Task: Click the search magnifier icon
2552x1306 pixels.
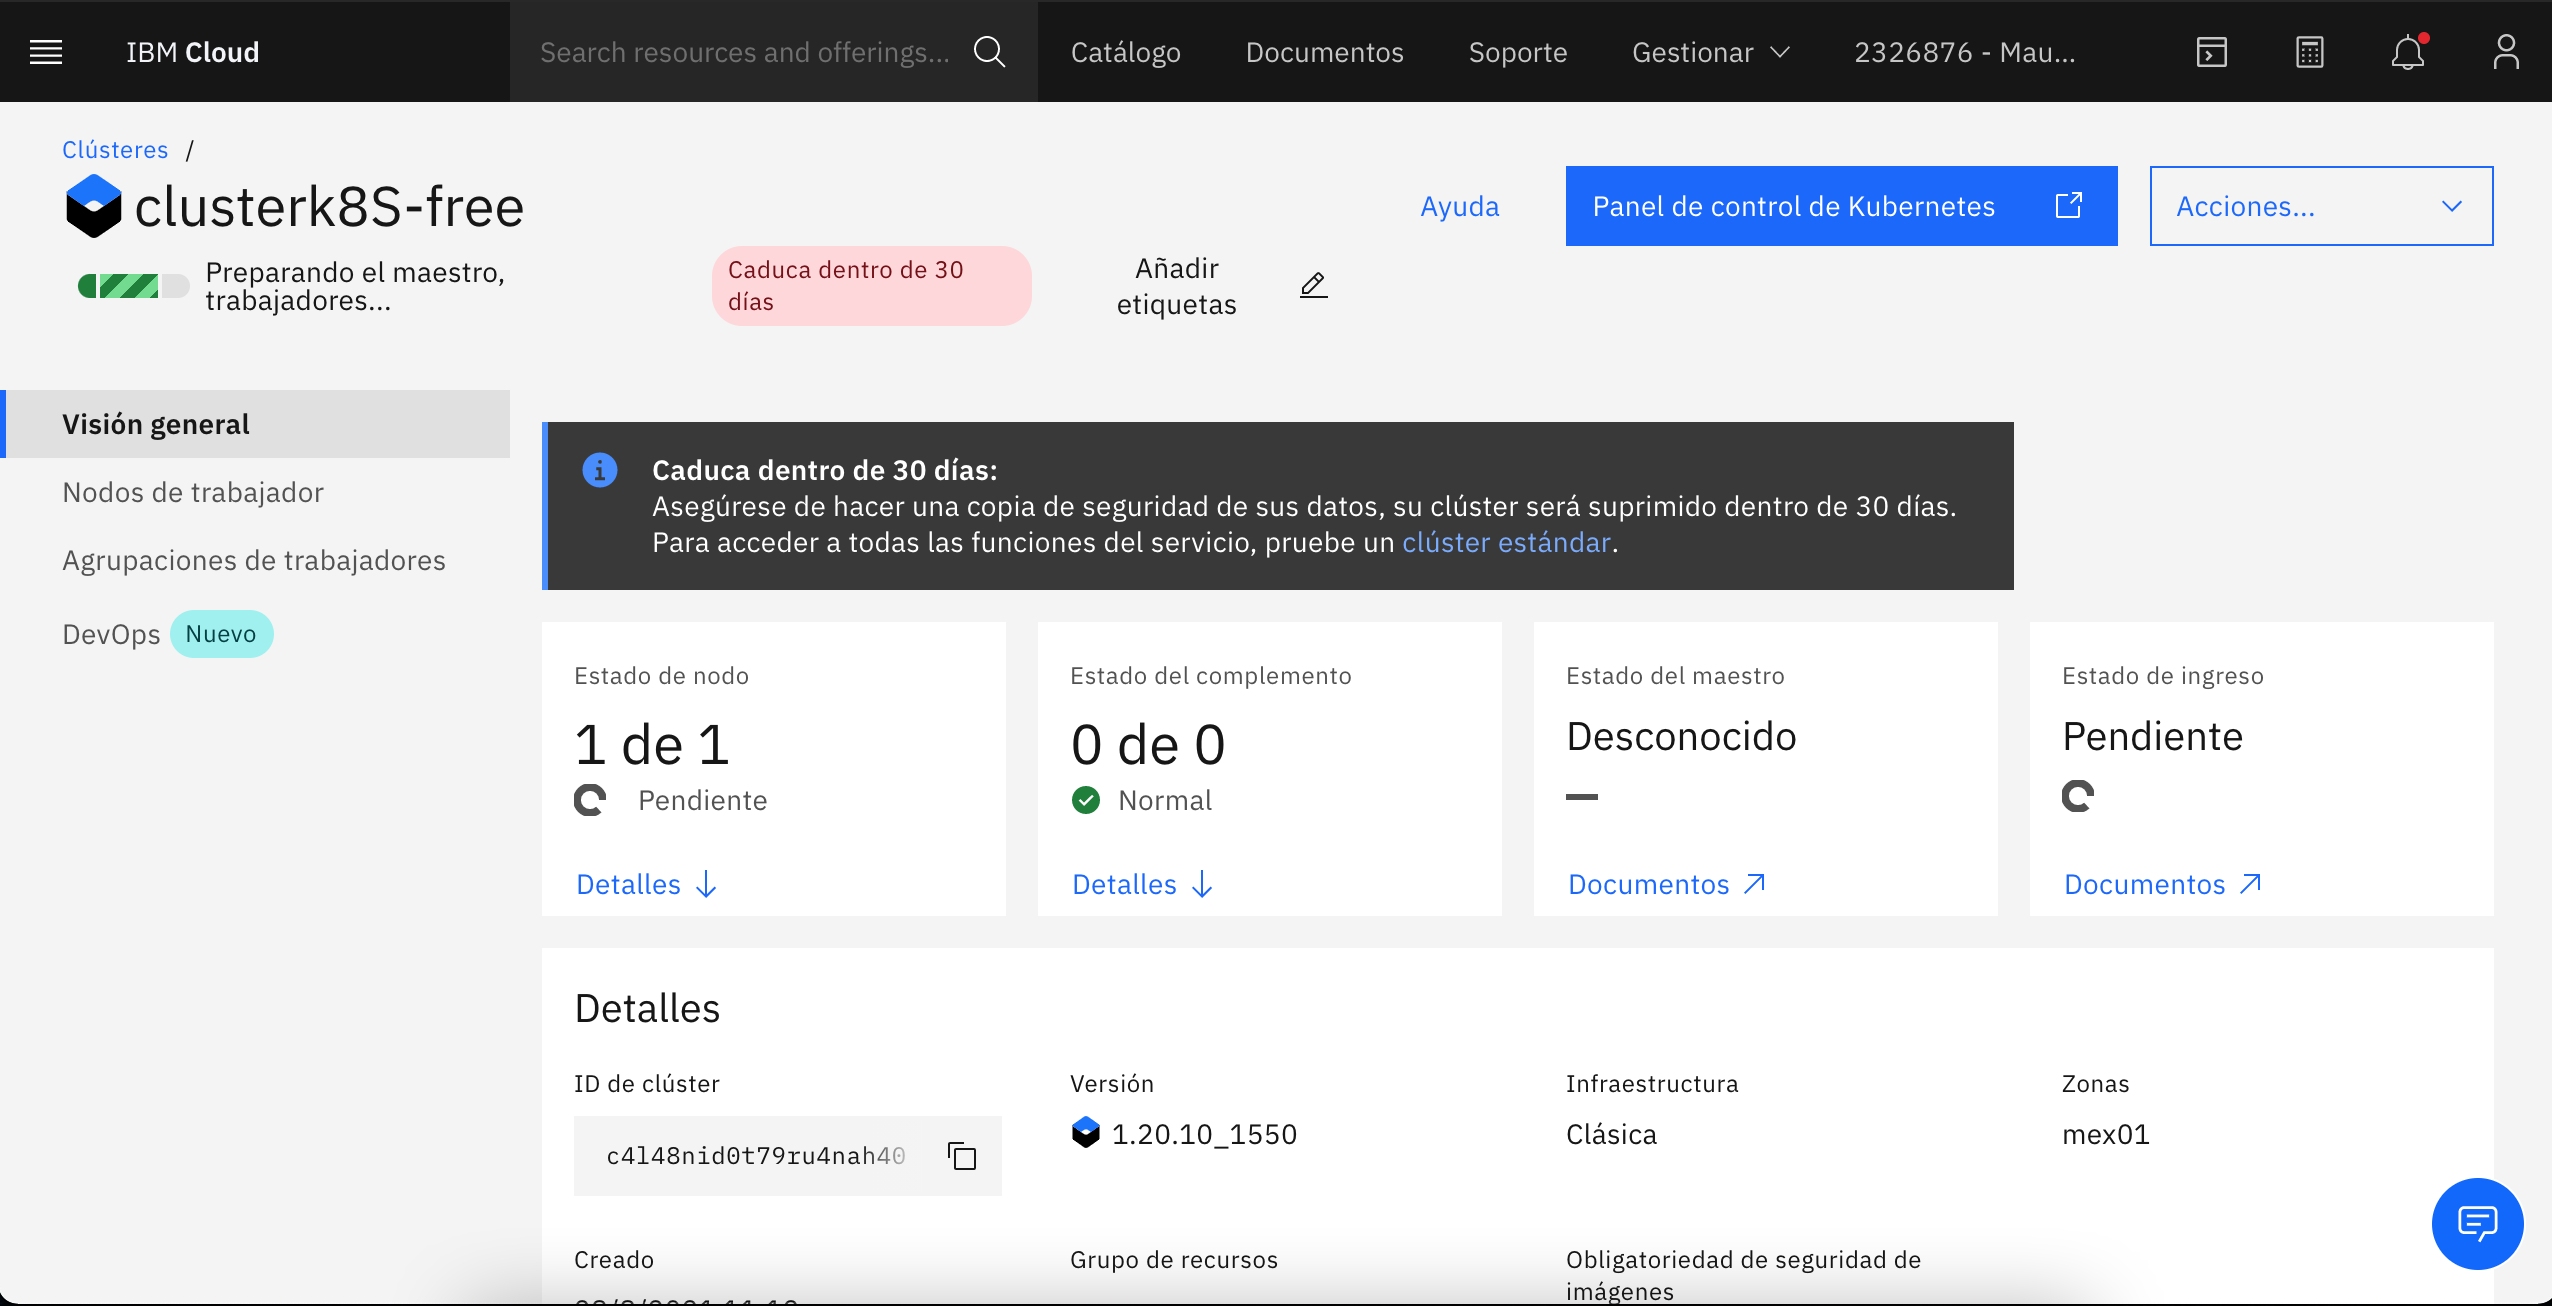Action: [989, 52]
